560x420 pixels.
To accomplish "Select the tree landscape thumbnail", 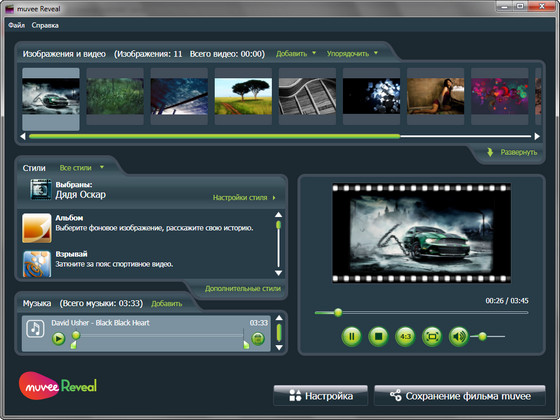I will coord(243,96).
